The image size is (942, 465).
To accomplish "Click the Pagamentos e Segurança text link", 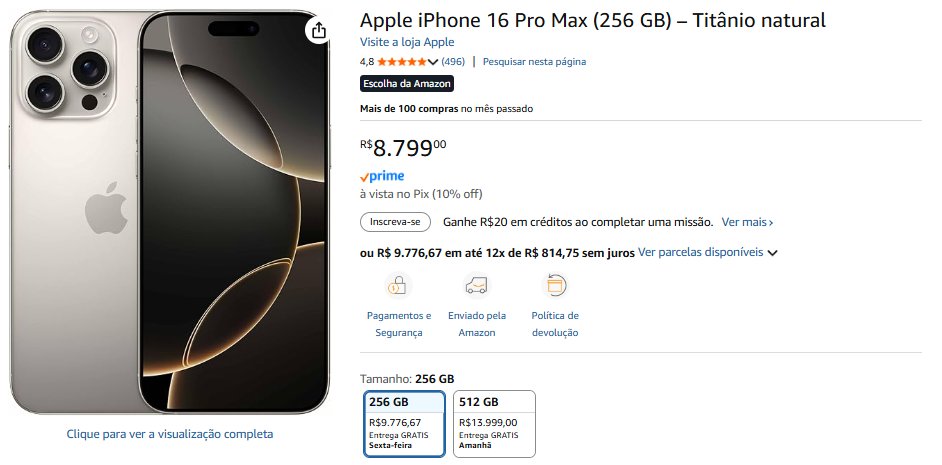I will tap(399, 324).
